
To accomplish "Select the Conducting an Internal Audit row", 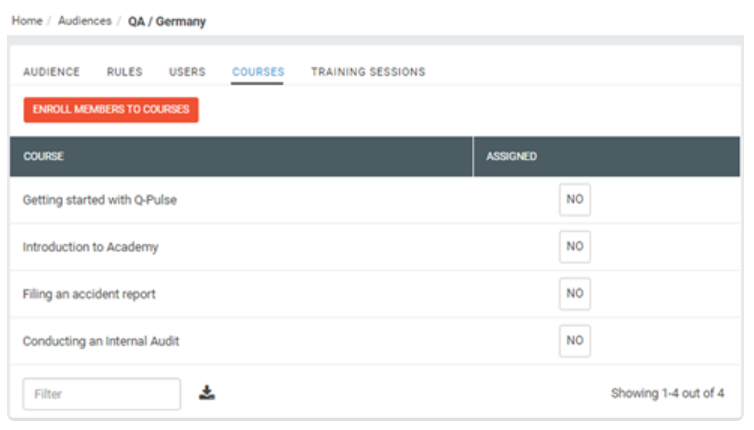I will [x=375, y=341].
